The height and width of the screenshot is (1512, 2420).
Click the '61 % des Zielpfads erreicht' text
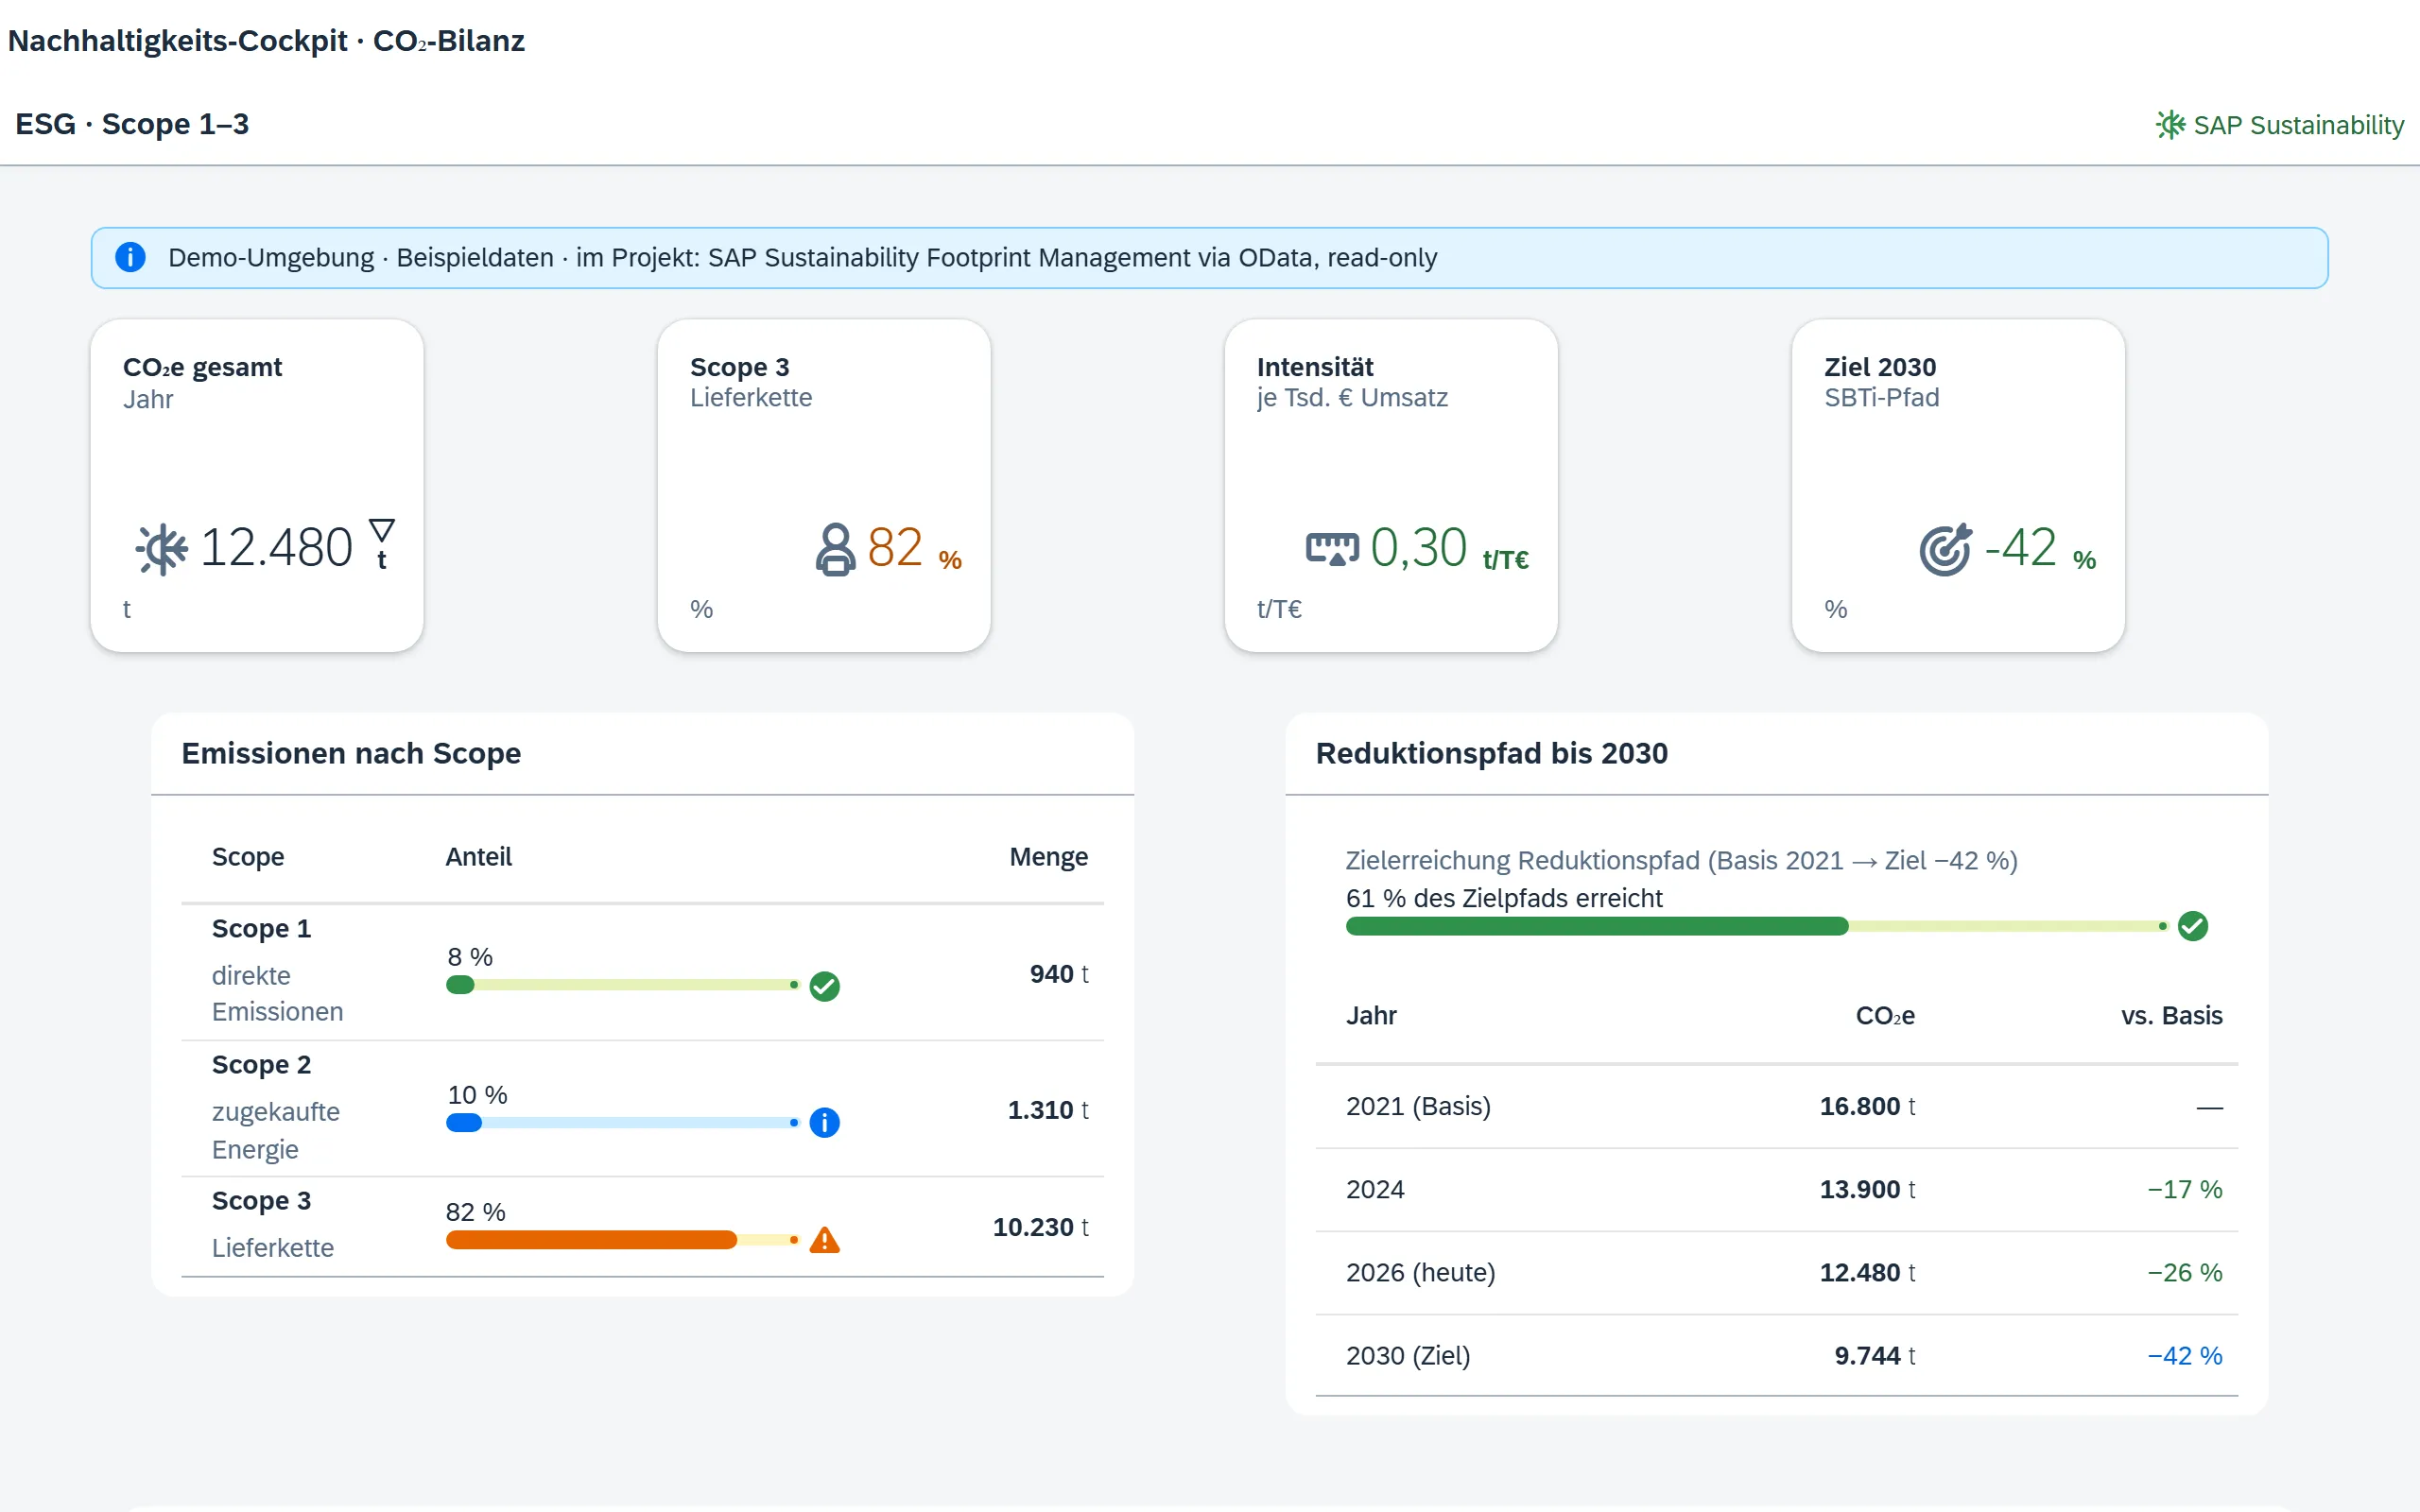(1504, 898)
